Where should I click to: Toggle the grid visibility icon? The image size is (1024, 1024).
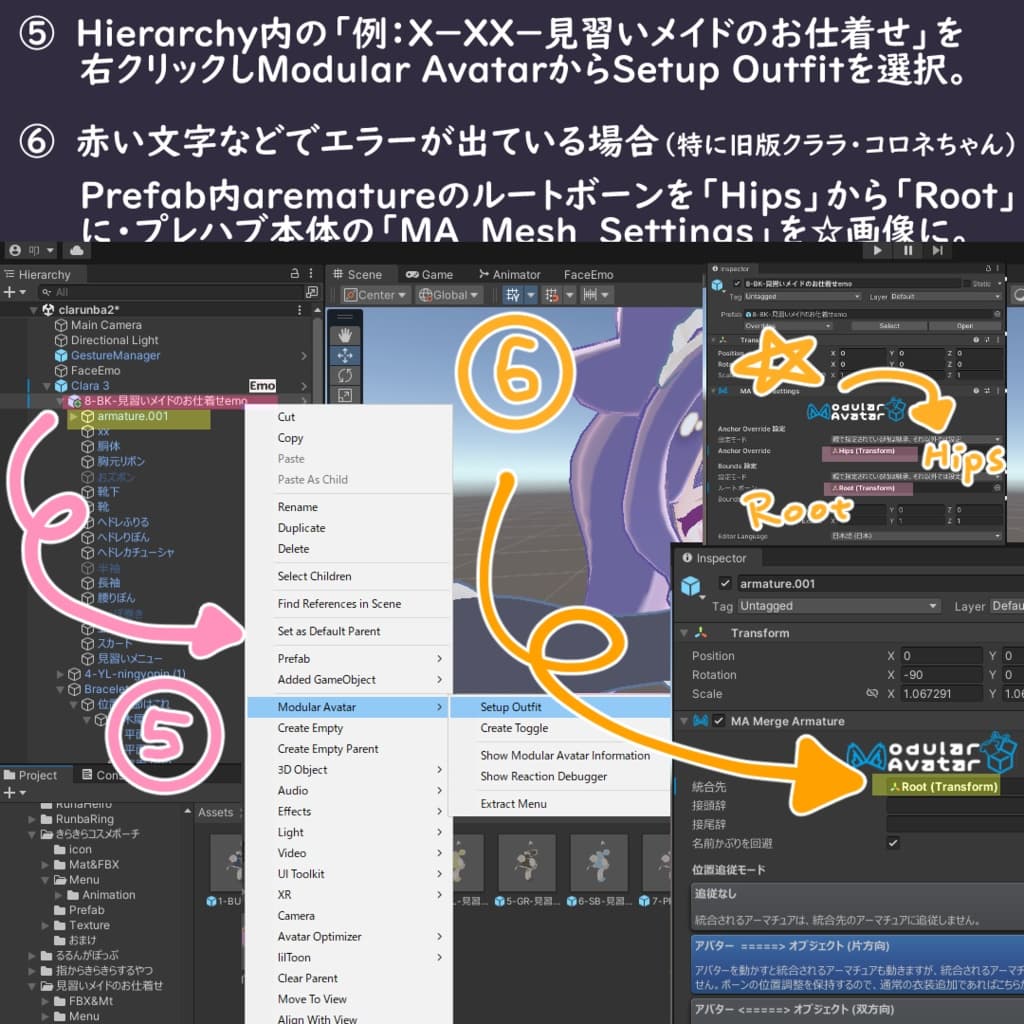point(513,295)
